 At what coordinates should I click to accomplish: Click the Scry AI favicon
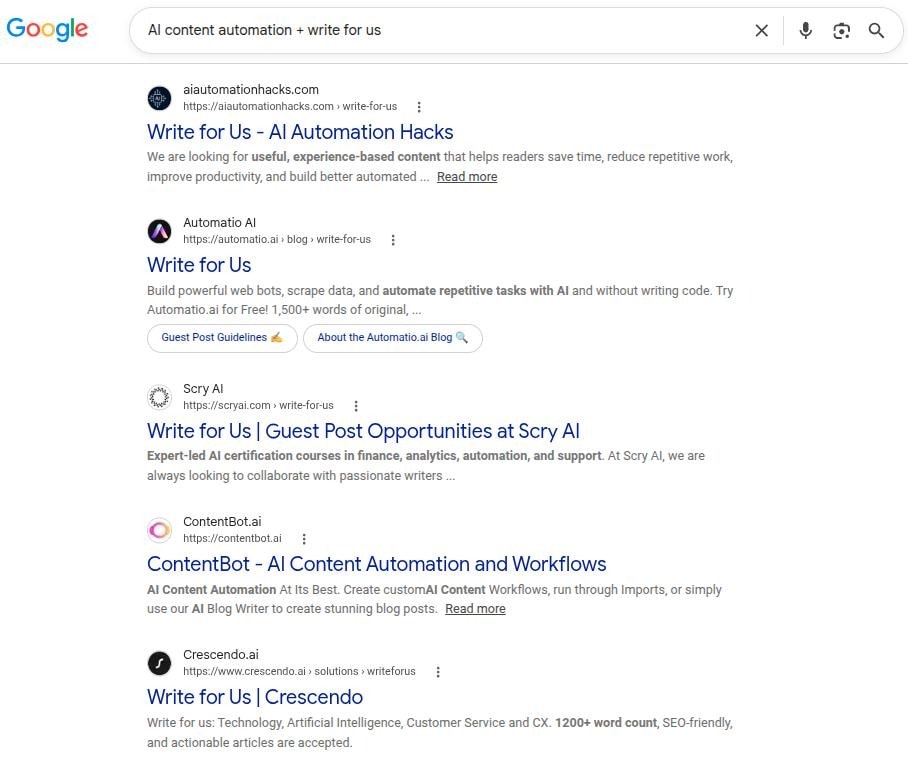(x=159, y=397)
